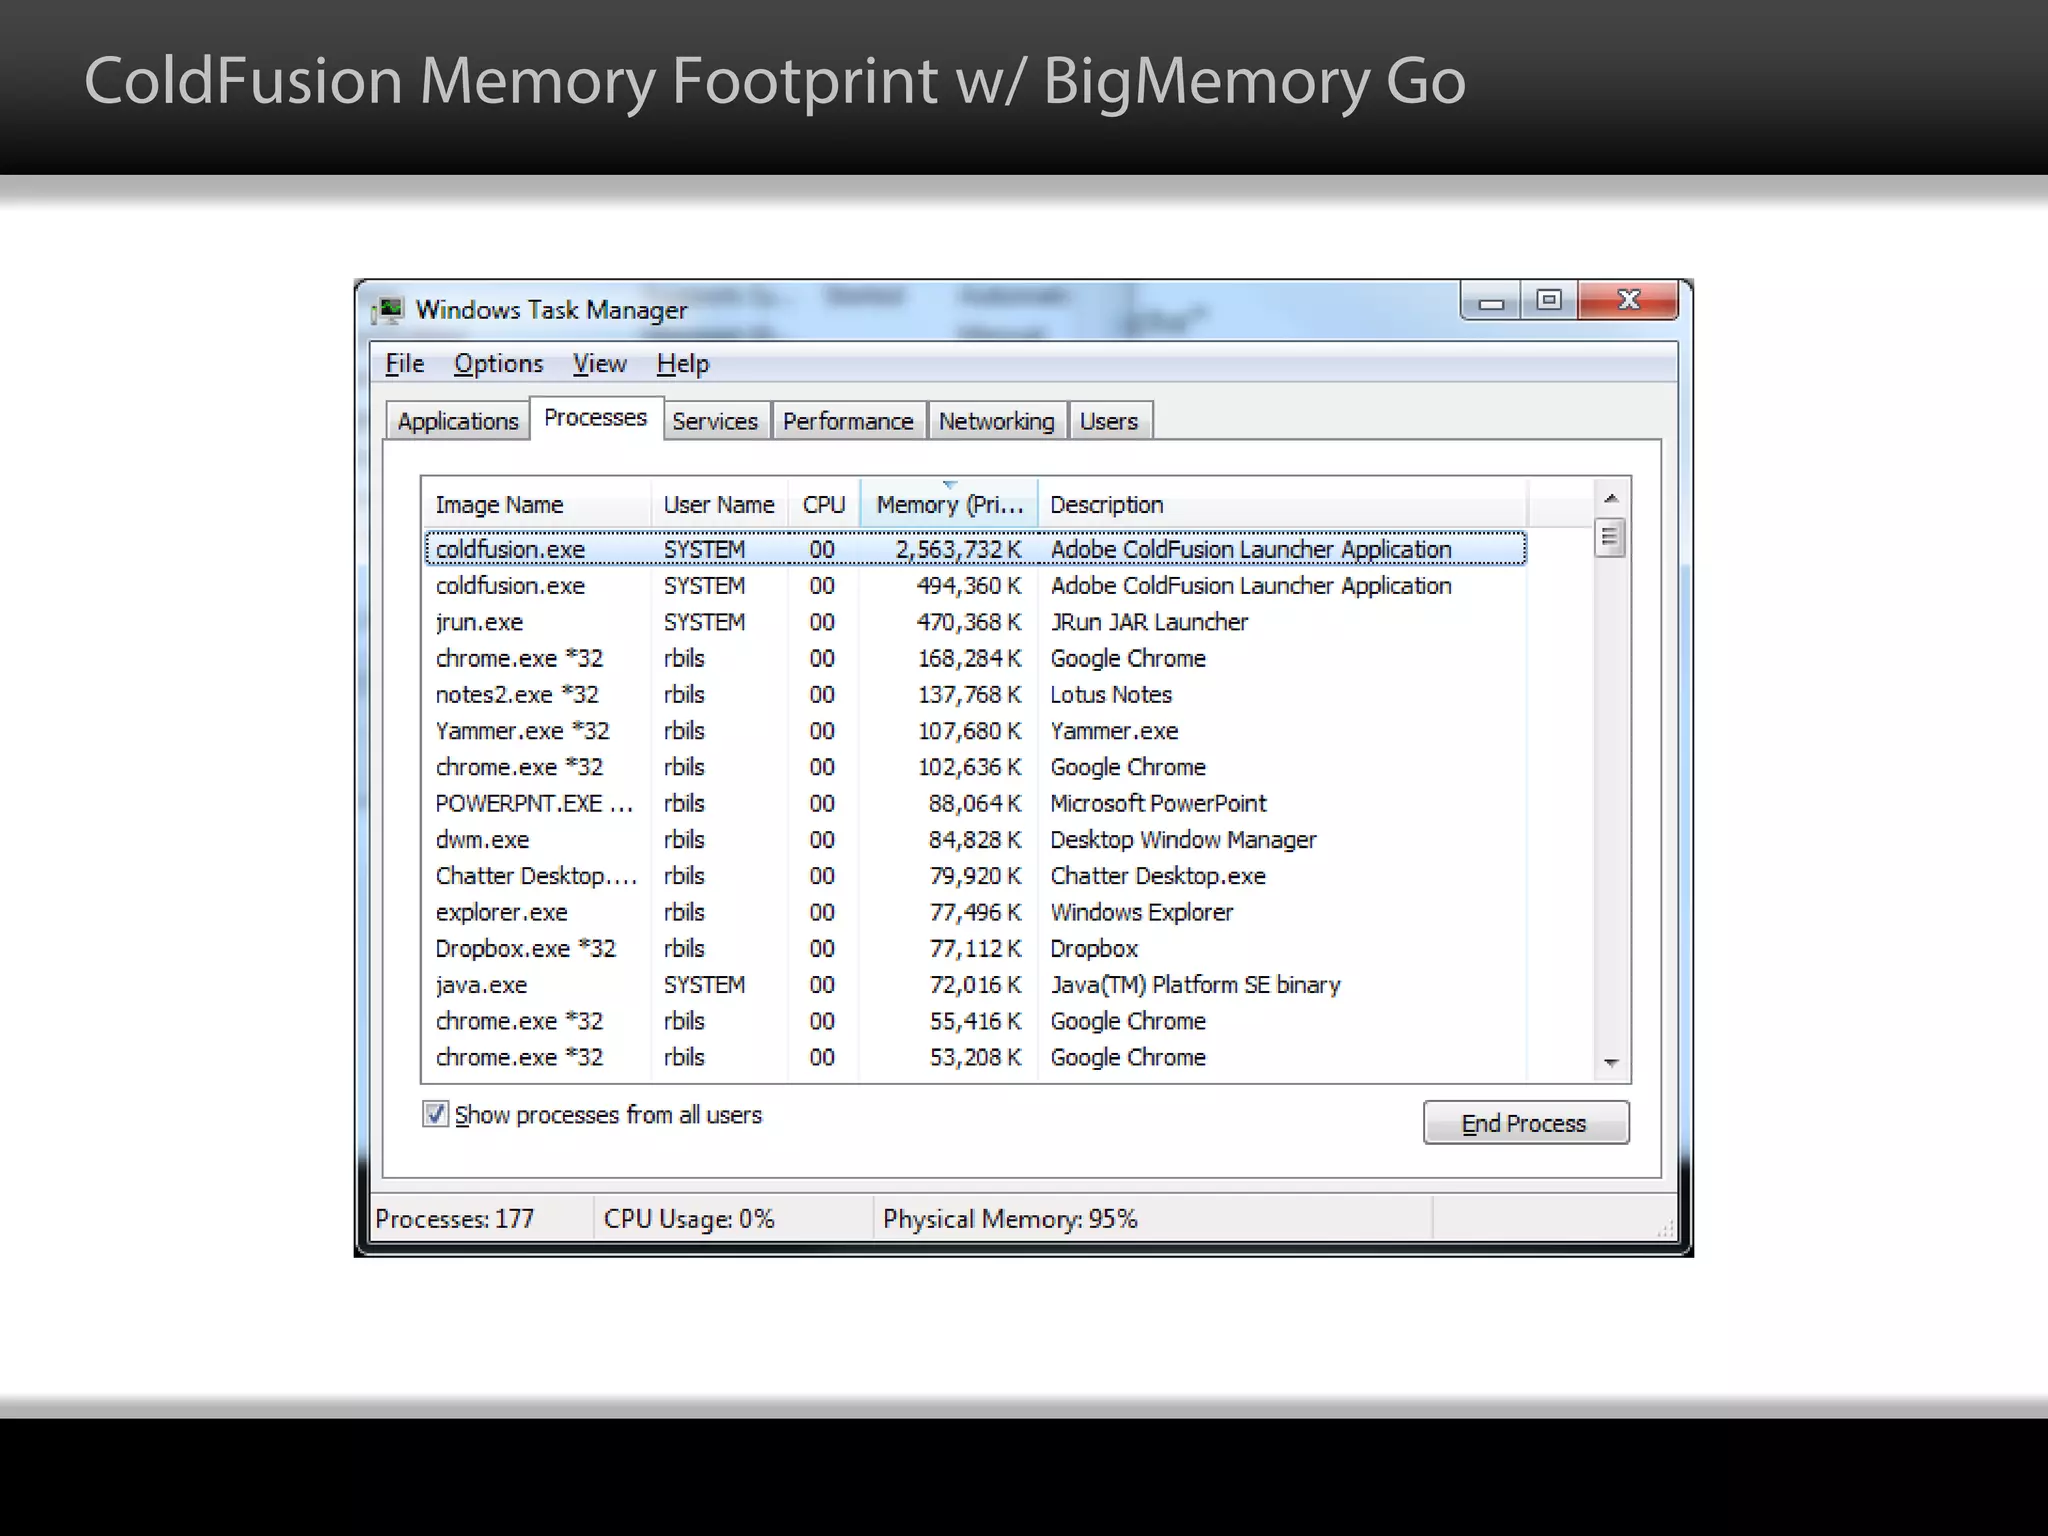Click the Task Manager title bar icon
This screenshot has height=1536, width=2048.
tap(388, 310)
